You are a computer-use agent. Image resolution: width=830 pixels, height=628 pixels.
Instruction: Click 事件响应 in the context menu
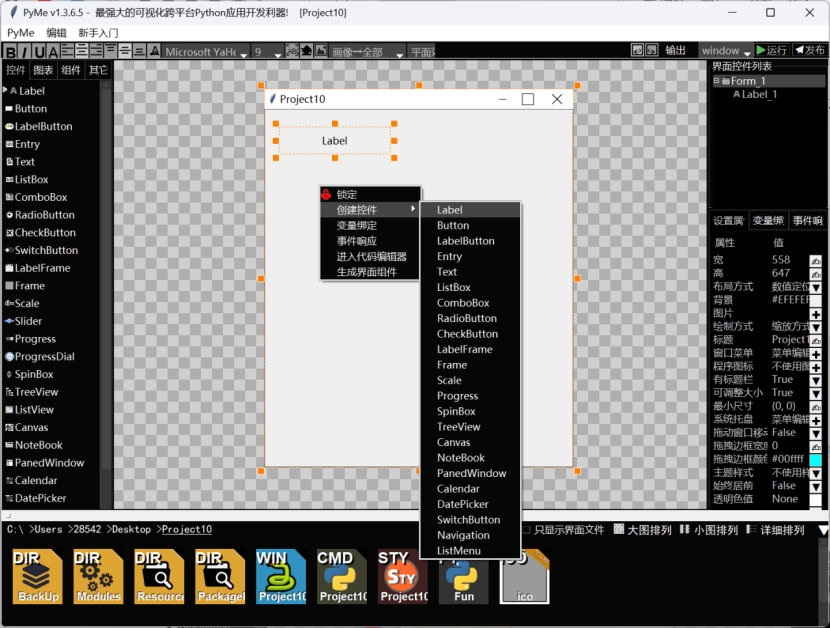pos(370,241)
